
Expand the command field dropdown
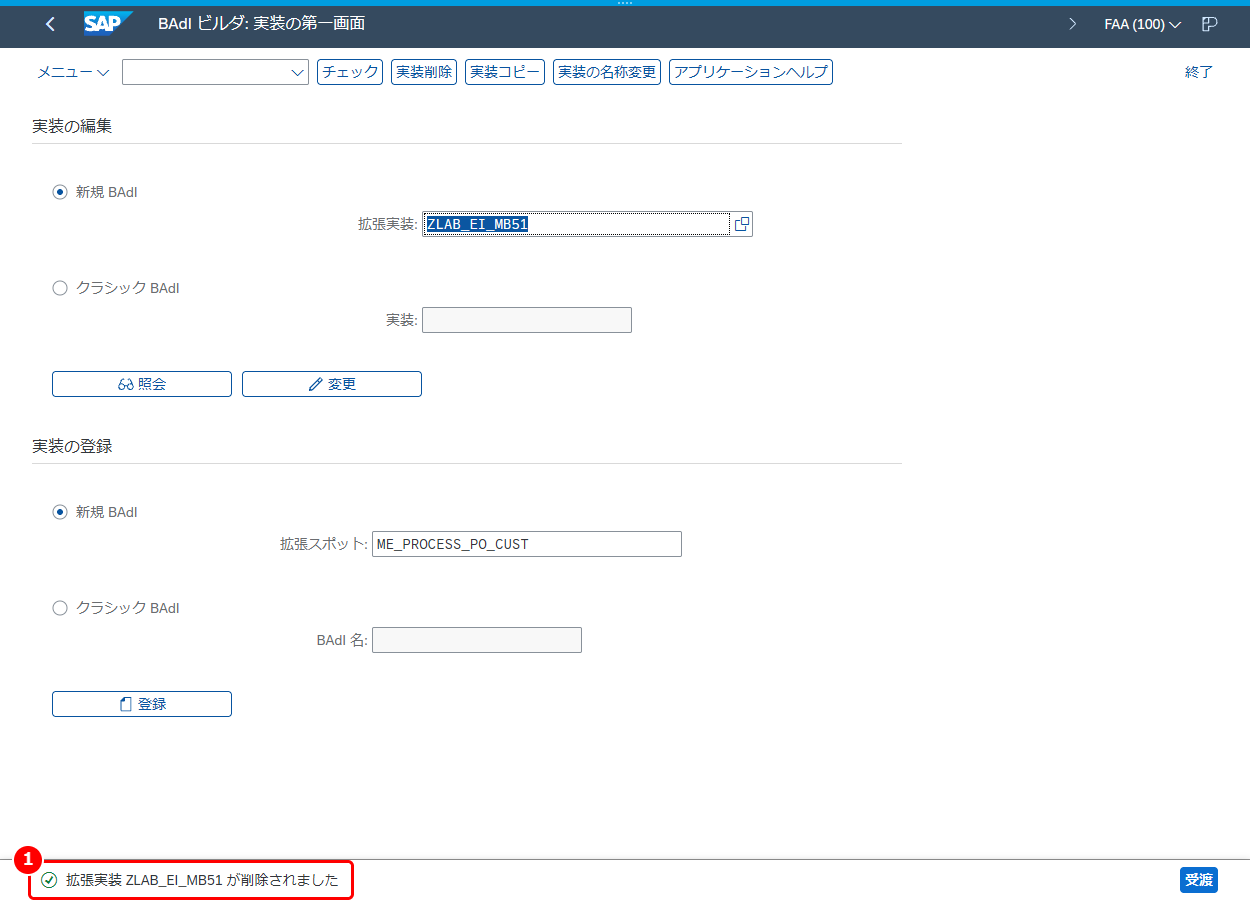297,72
